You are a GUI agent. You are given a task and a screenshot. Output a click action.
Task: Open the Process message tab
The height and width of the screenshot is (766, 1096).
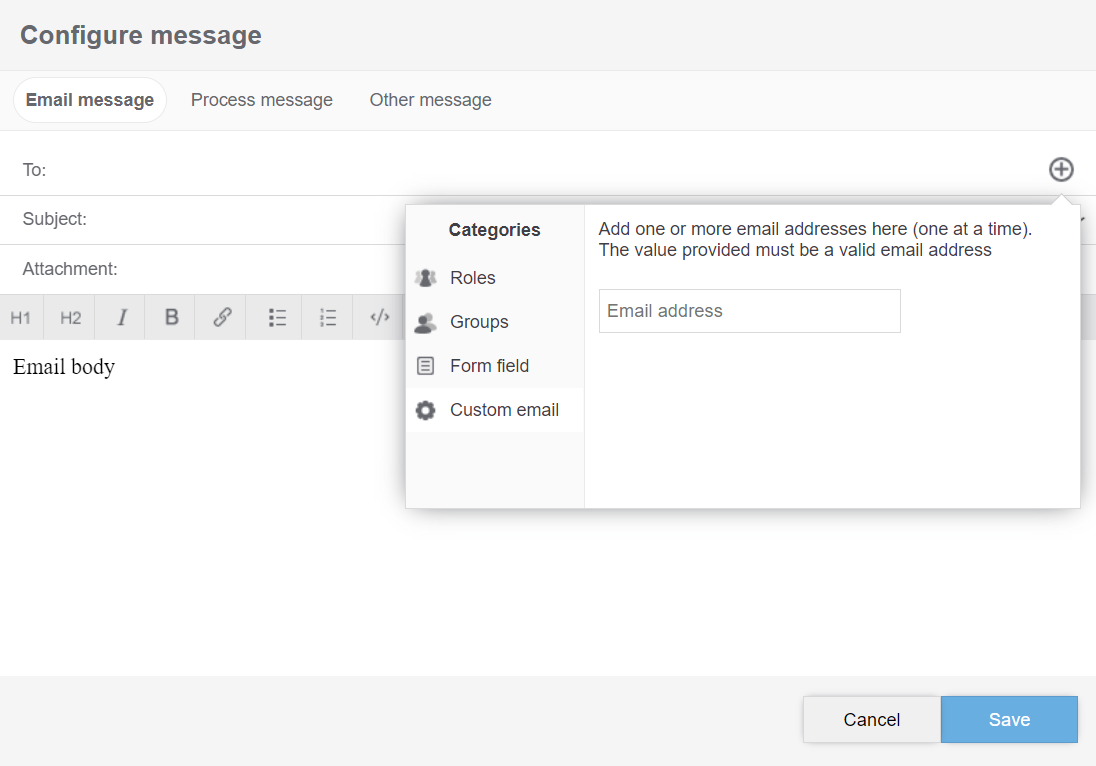coord(262,100)
